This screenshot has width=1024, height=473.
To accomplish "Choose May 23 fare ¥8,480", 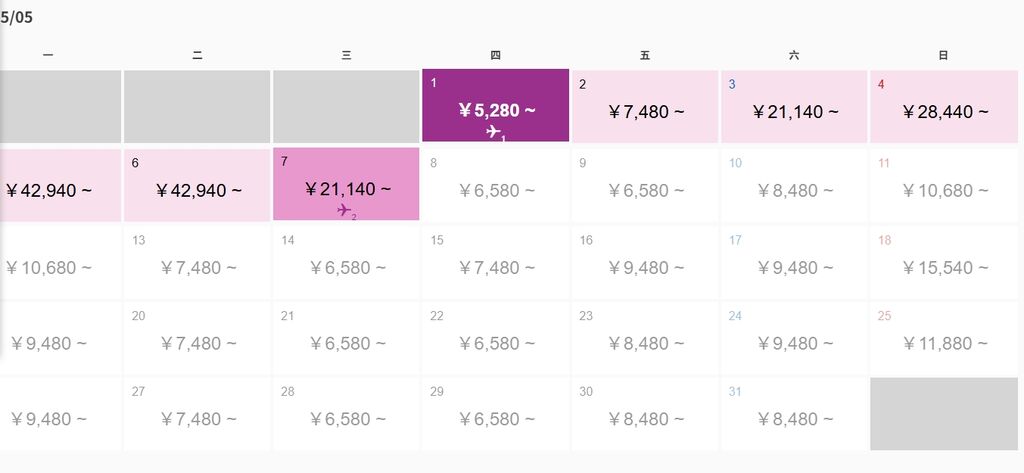I will pos(645,338).
